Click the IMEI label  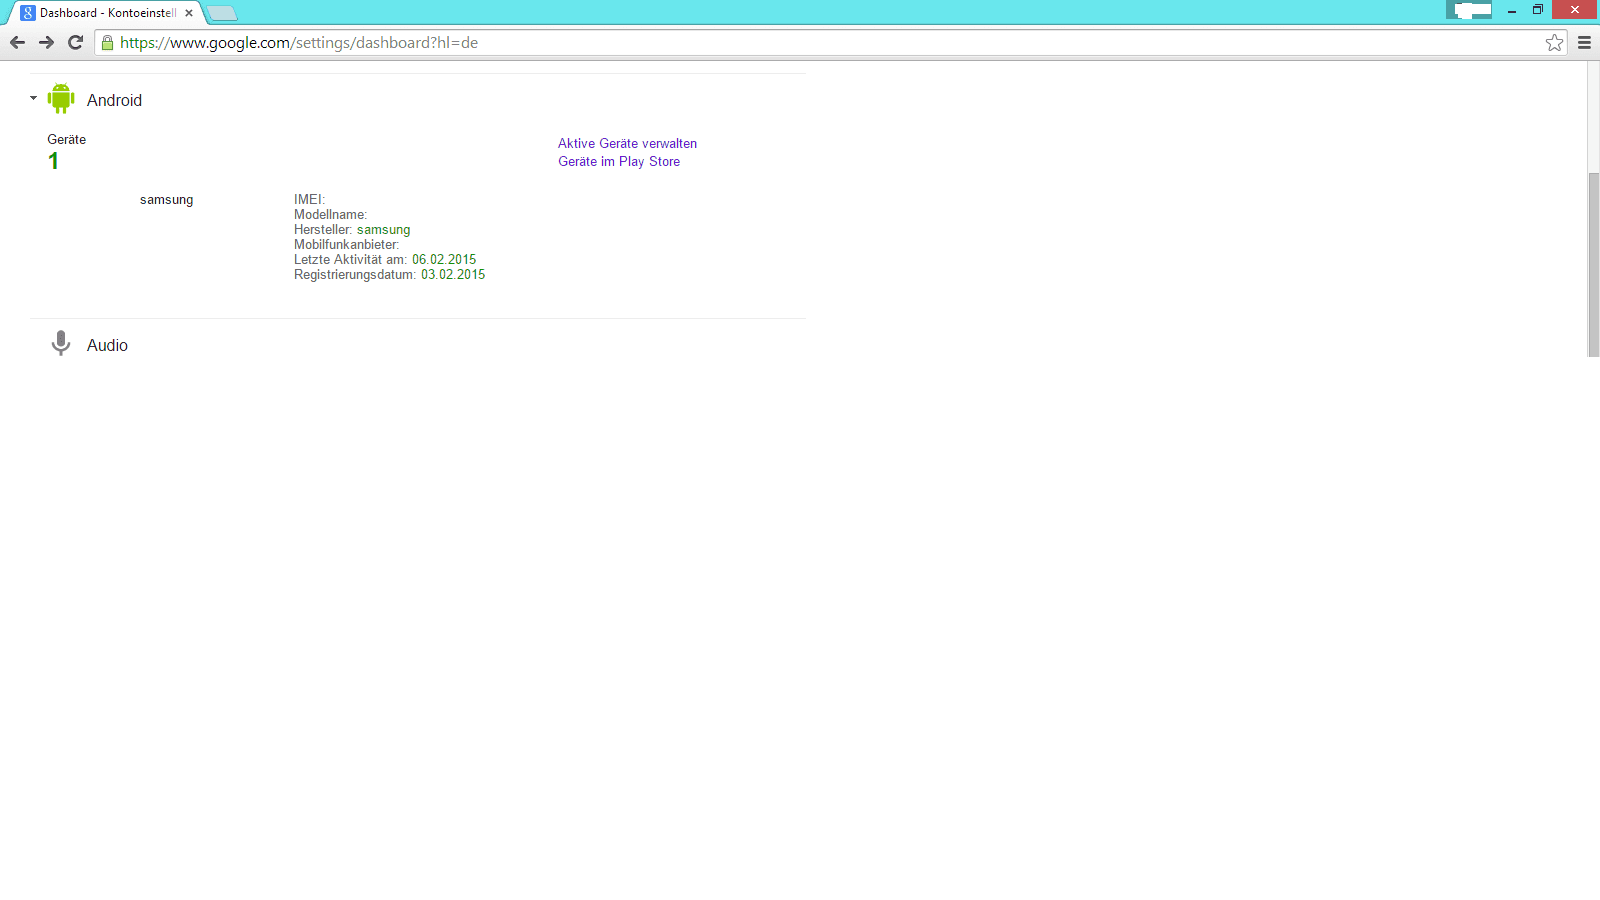pyautogui.click(x=309, y=199)
